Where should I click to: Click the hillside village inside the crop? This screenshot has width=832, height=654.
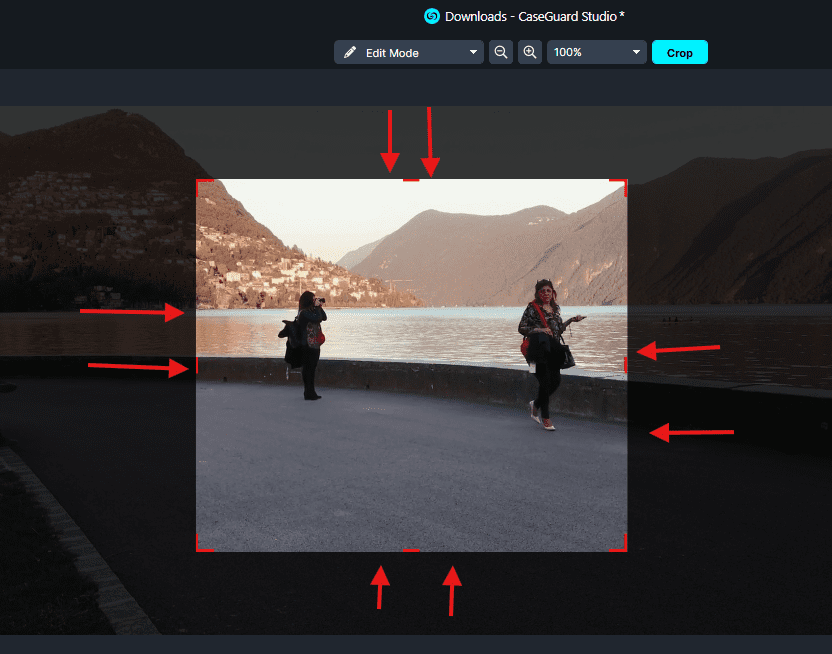270,268
